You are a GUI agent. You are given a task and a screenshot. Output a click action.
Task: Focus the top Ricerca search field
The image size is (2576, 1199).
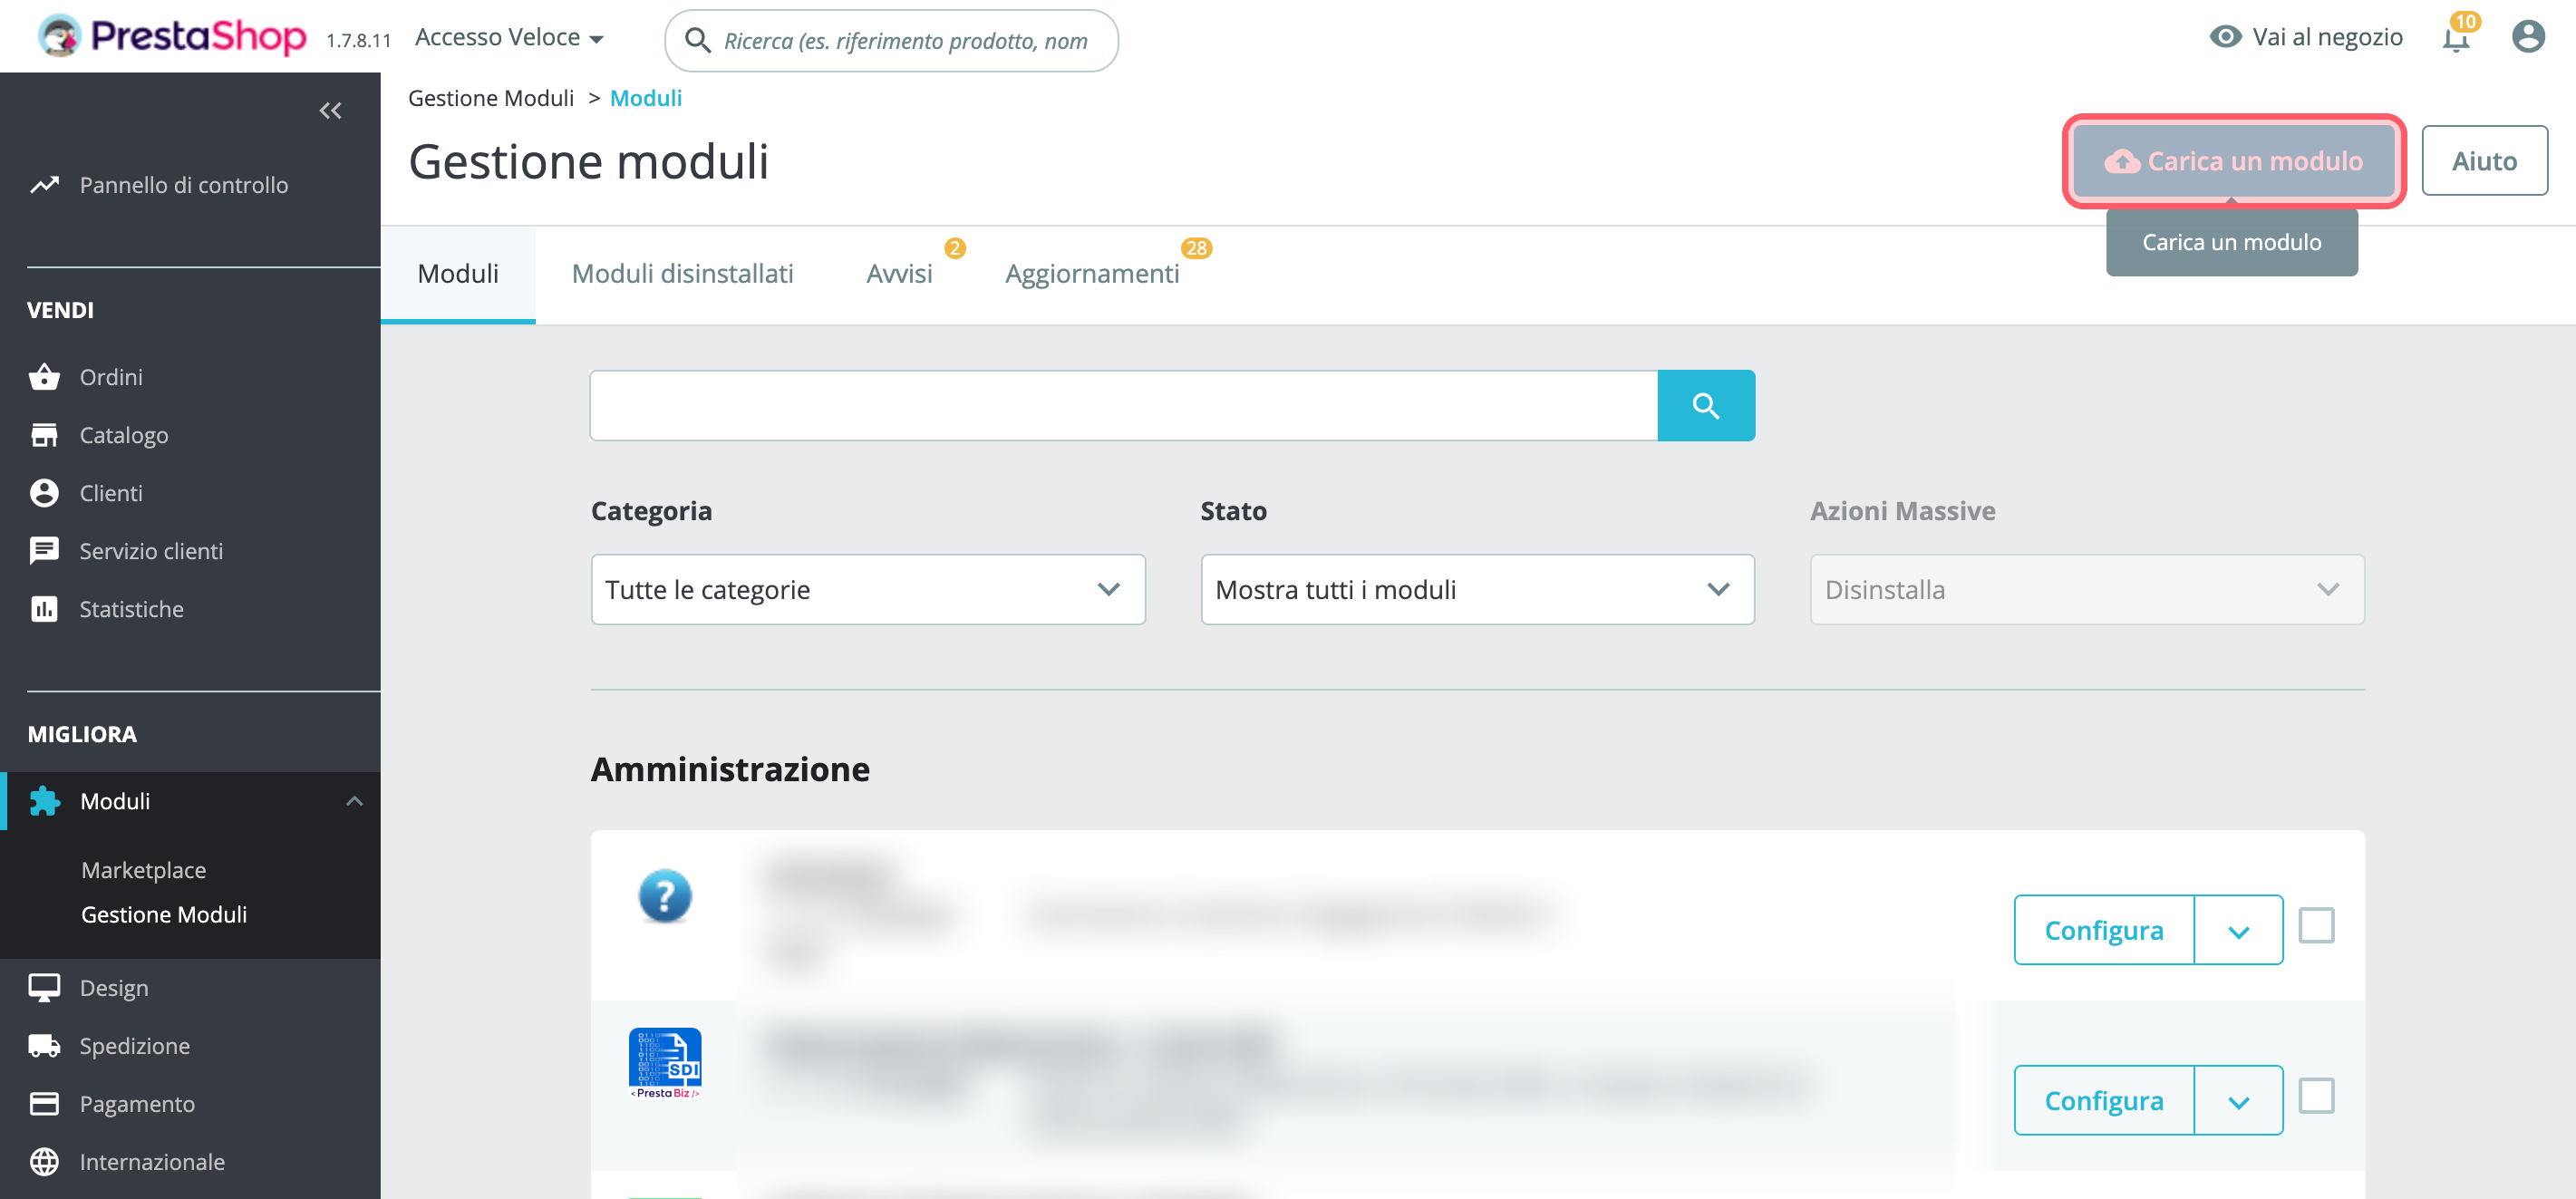coord(891,41)
